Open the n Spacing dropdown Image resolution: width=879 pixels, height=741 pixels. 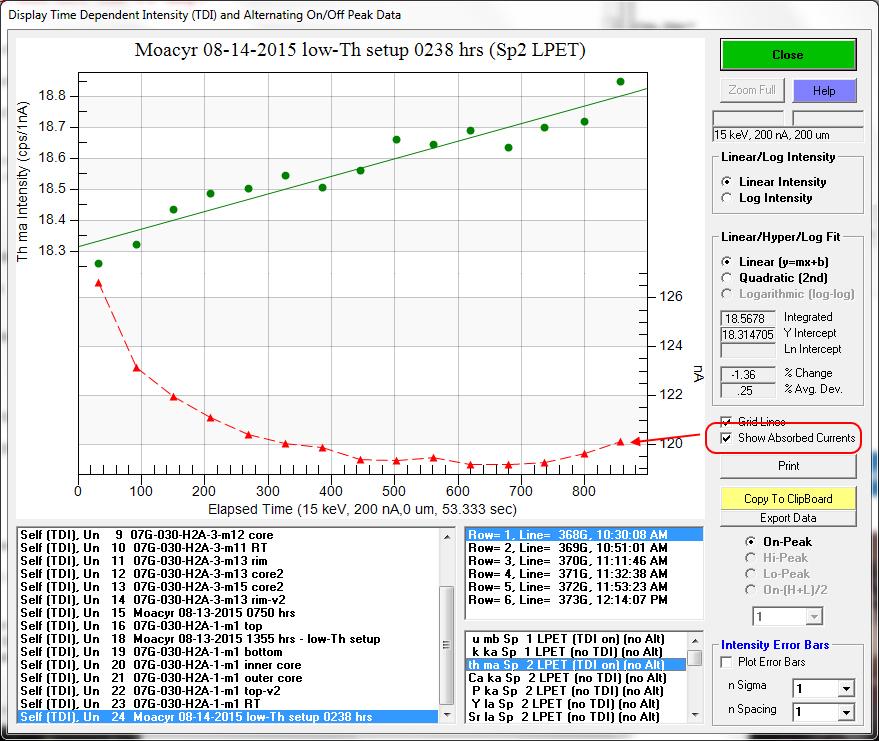[846, 712]
